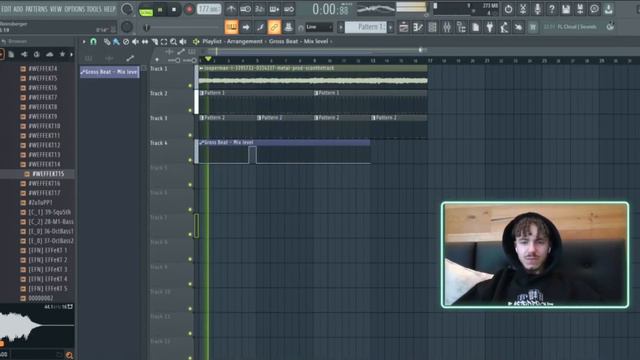Open the Piano roll view icon

[418, 27]
